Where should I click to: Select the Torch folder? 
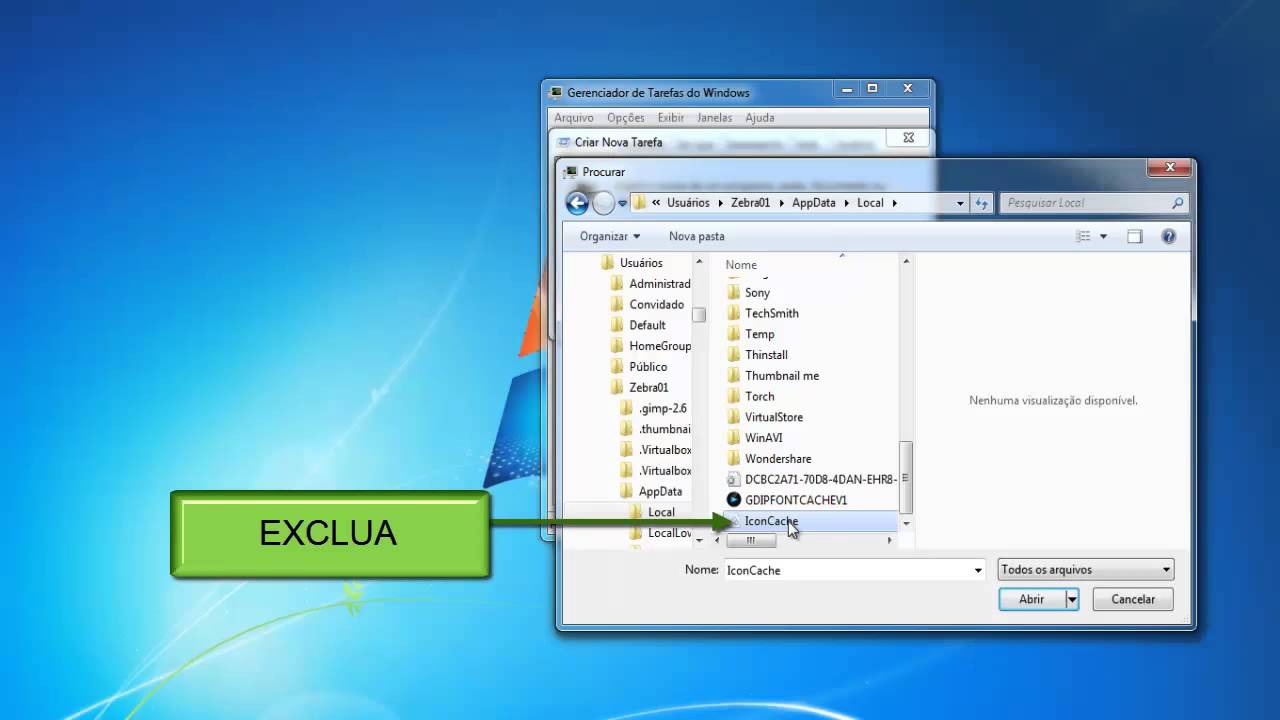(x=759, y=397)
